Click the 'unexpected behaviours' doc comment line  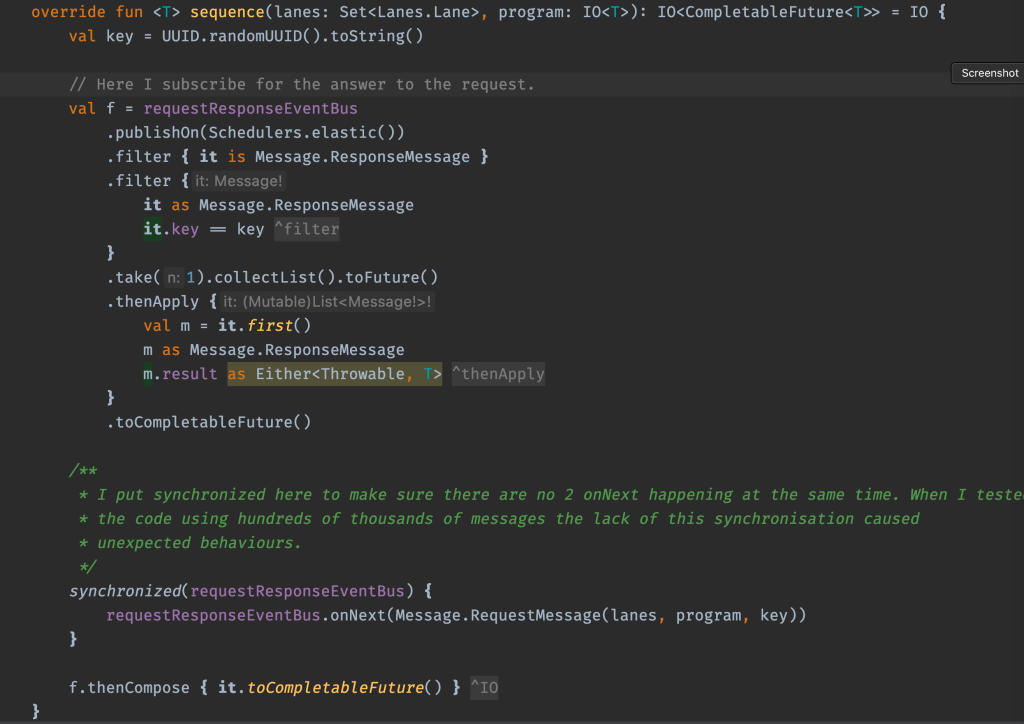(x=198, y=543)
